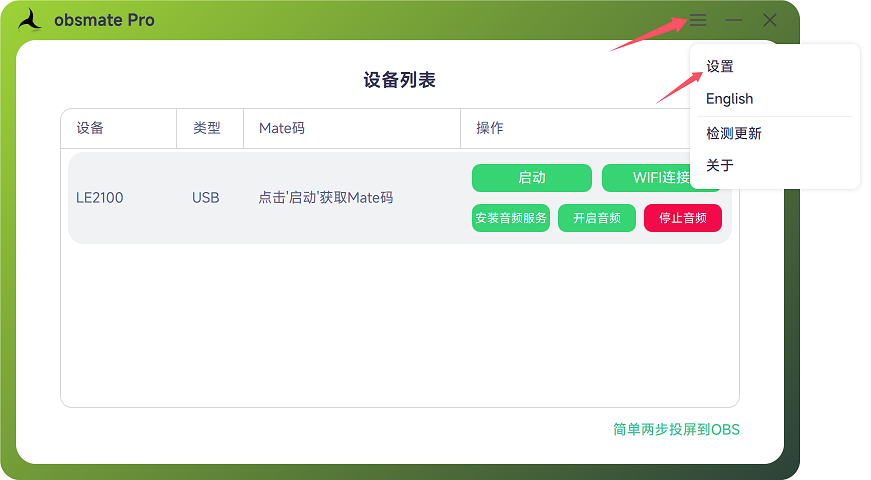Open the 简单两步投屏到OBS link
The width and height of the screenshot is (871, 480).
tap(676, 429)
